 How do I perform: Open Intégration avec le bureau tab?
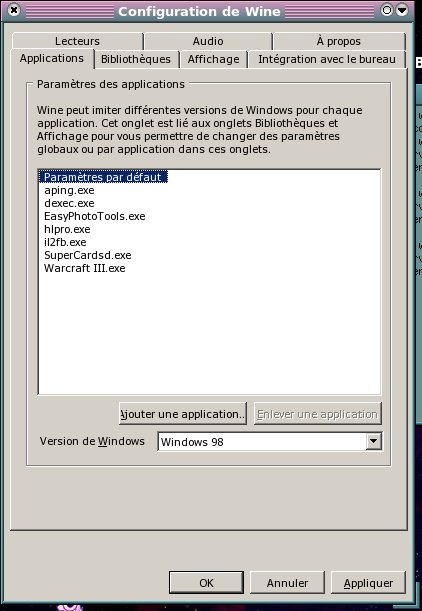[327, 59]
